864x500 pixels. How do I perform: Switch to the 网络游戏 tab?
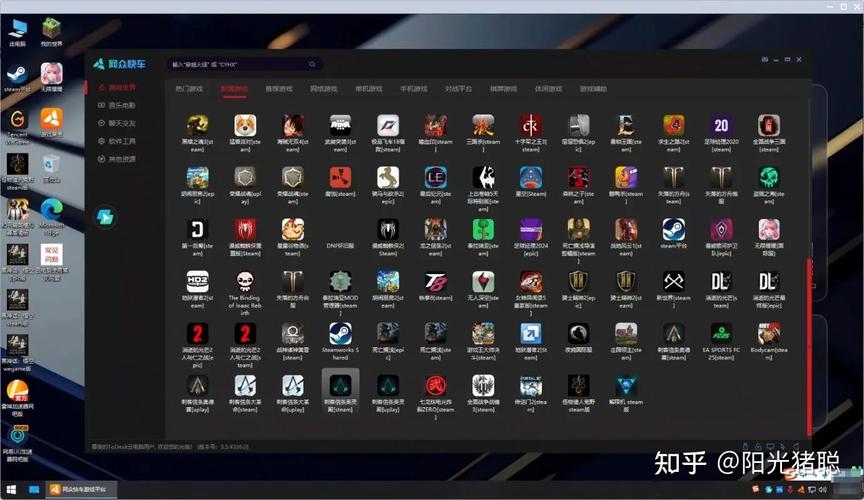pyautogui.click(x=323, y=88)
